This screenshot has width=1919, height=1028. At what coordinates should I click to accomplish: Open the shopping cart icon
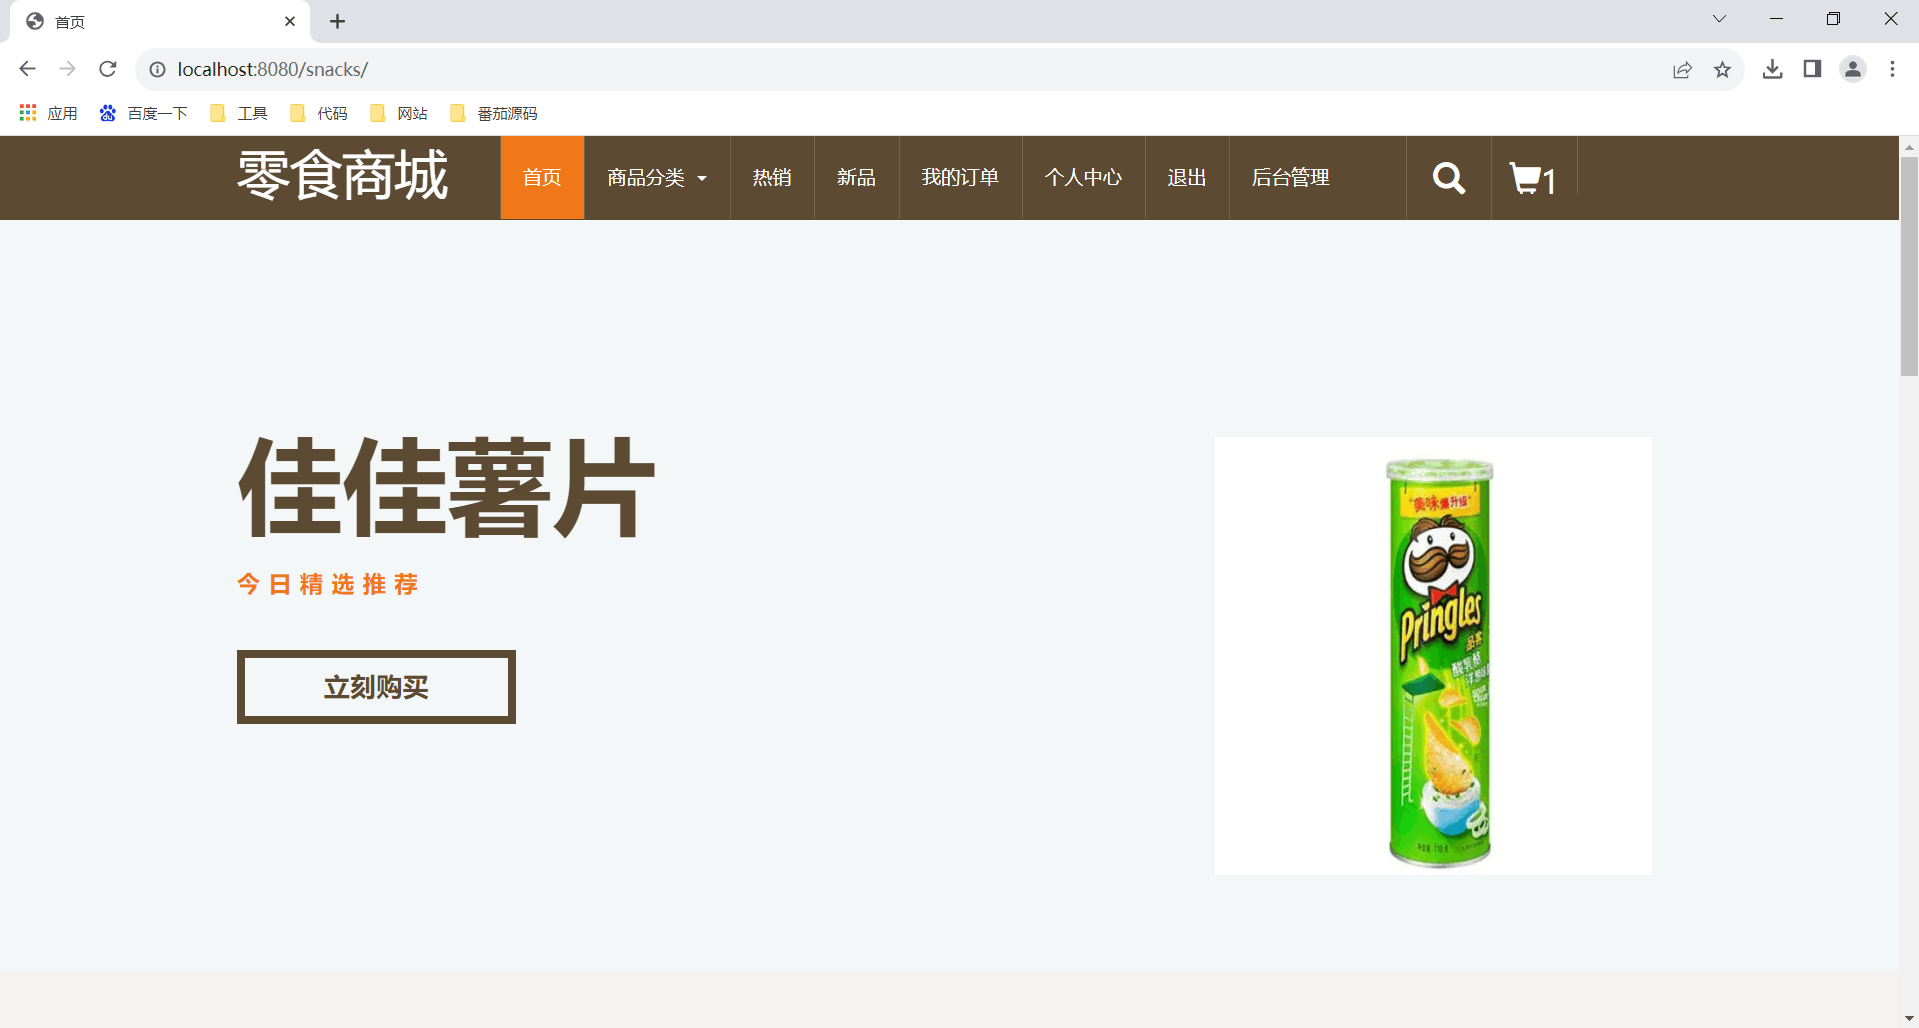tap(1533, 178)
